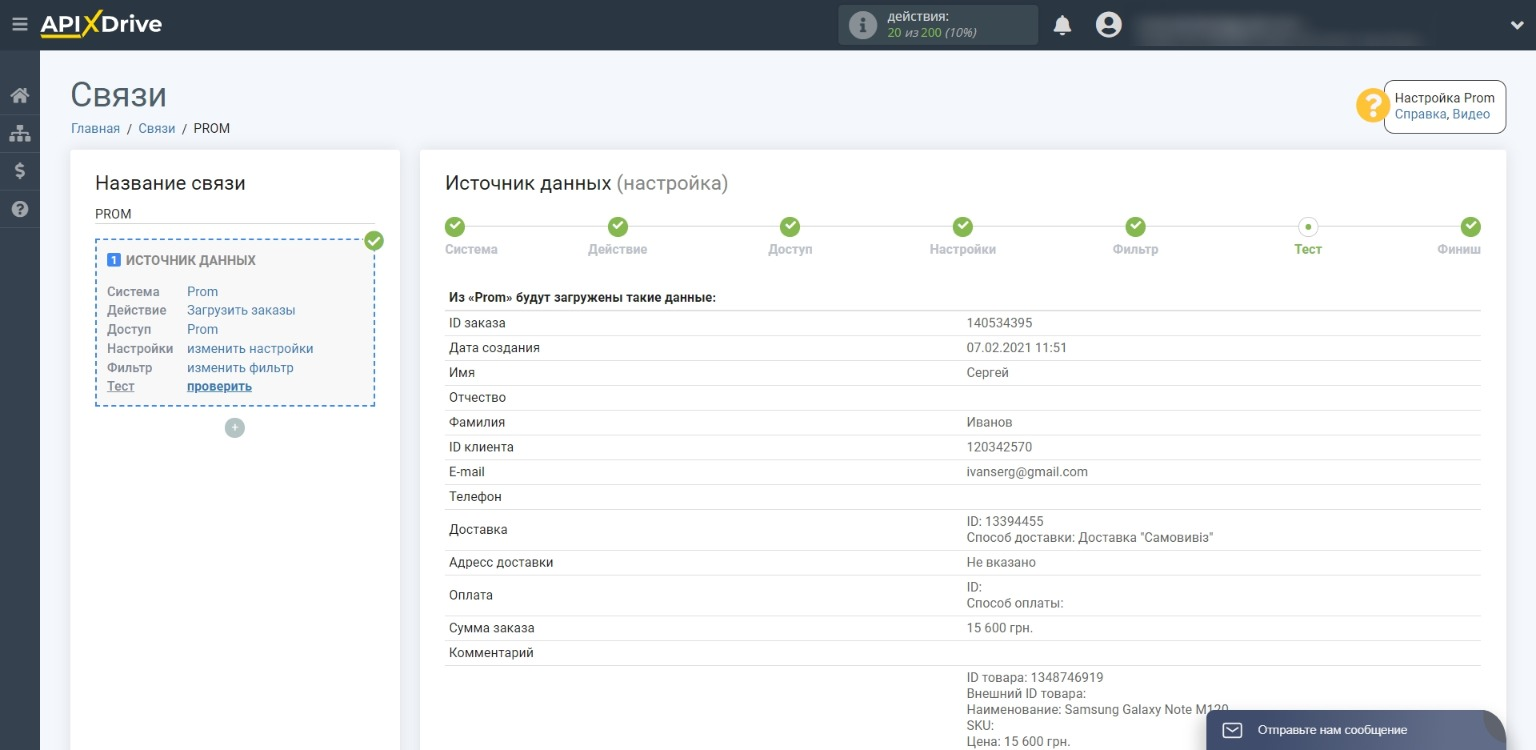Screen dimensions: 1536x750
Task: Click the ApiX-Drive logo
Action: pyautogui.click(x=101, y=25)
